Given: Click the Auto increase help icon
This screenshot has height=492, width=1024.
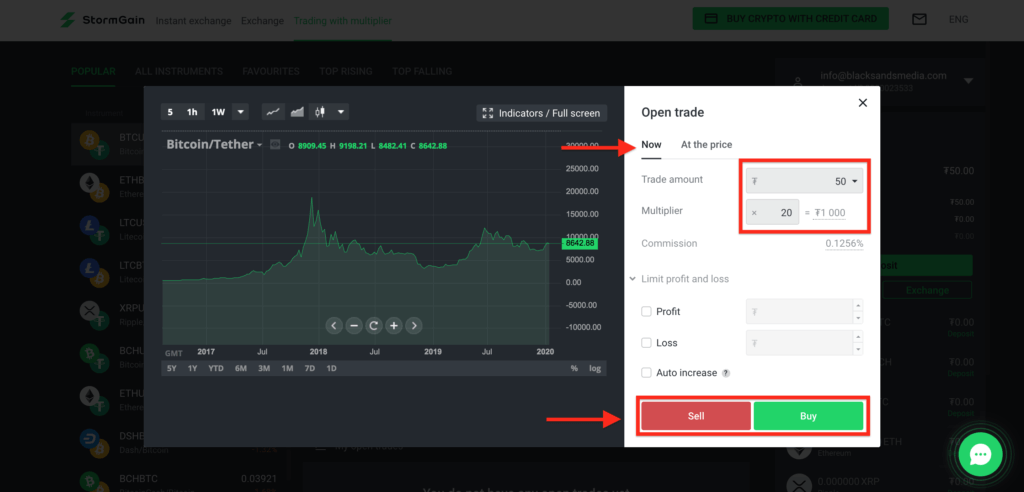Looking at the screenshot, I should 726,373.
